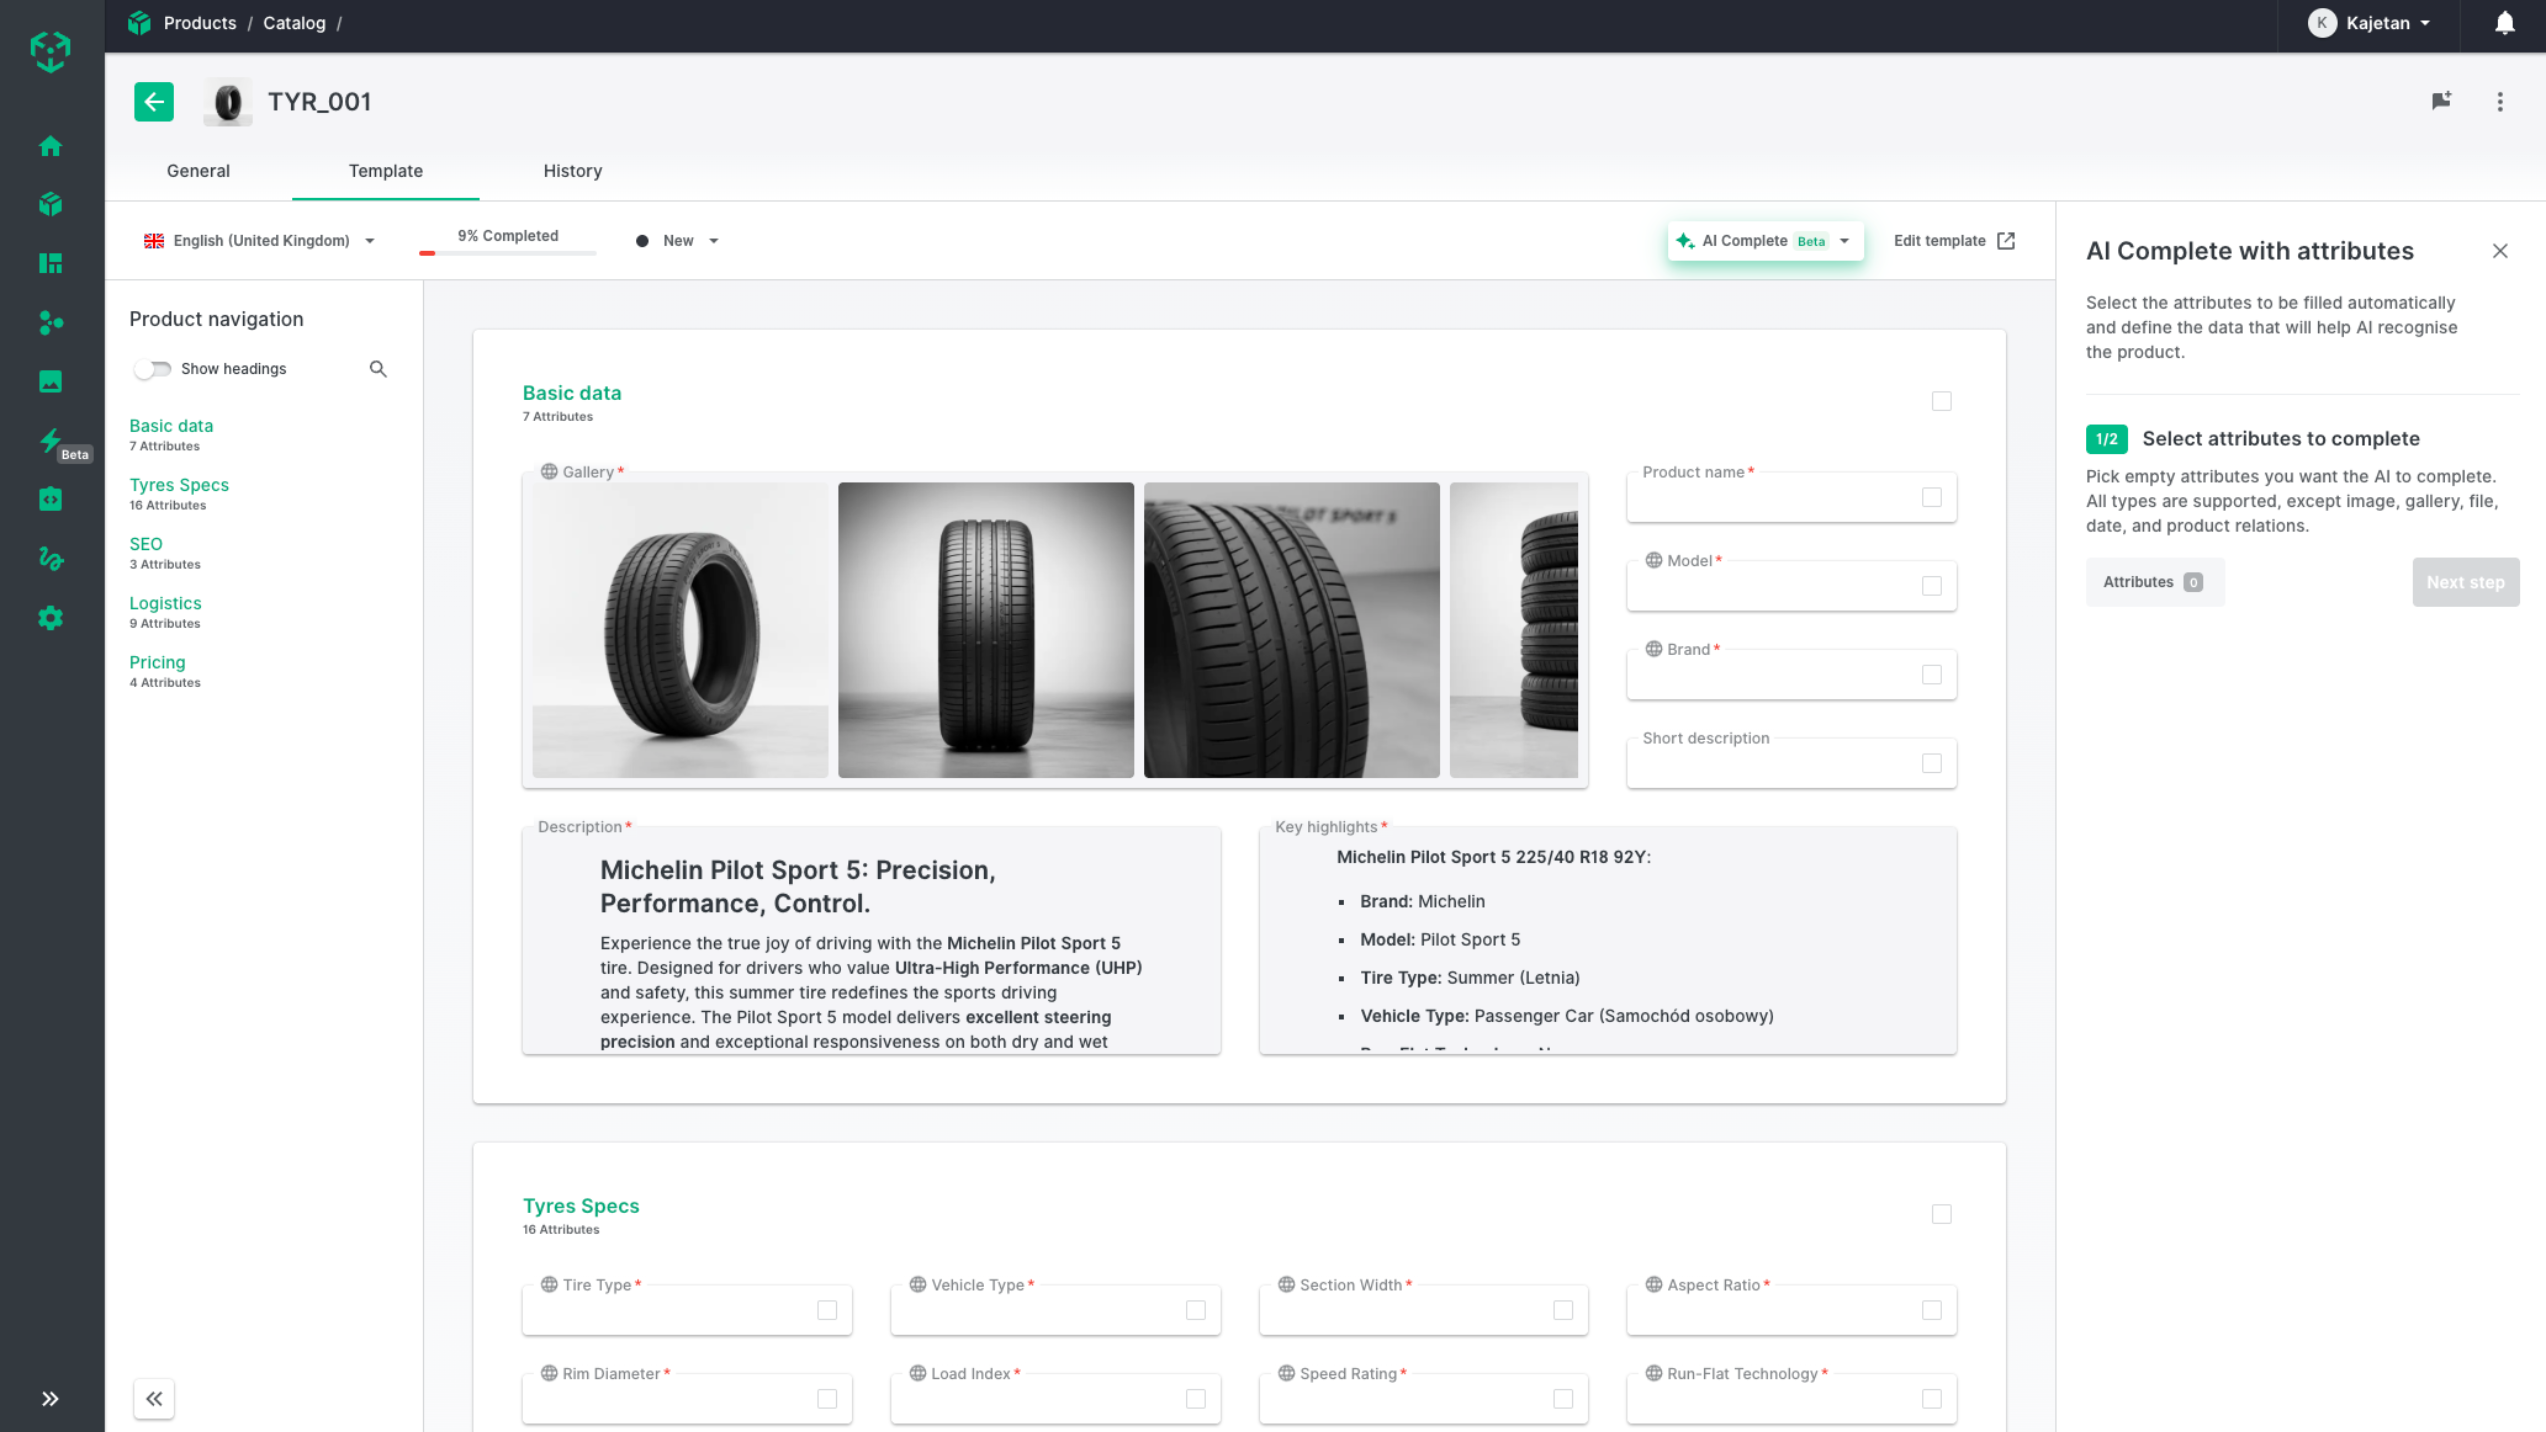Collapse product navigation with double-chevron button
Image resolution: width=2546 pixels, height=1432 pixels.
pyautogui.click(x=153, y=1398)
